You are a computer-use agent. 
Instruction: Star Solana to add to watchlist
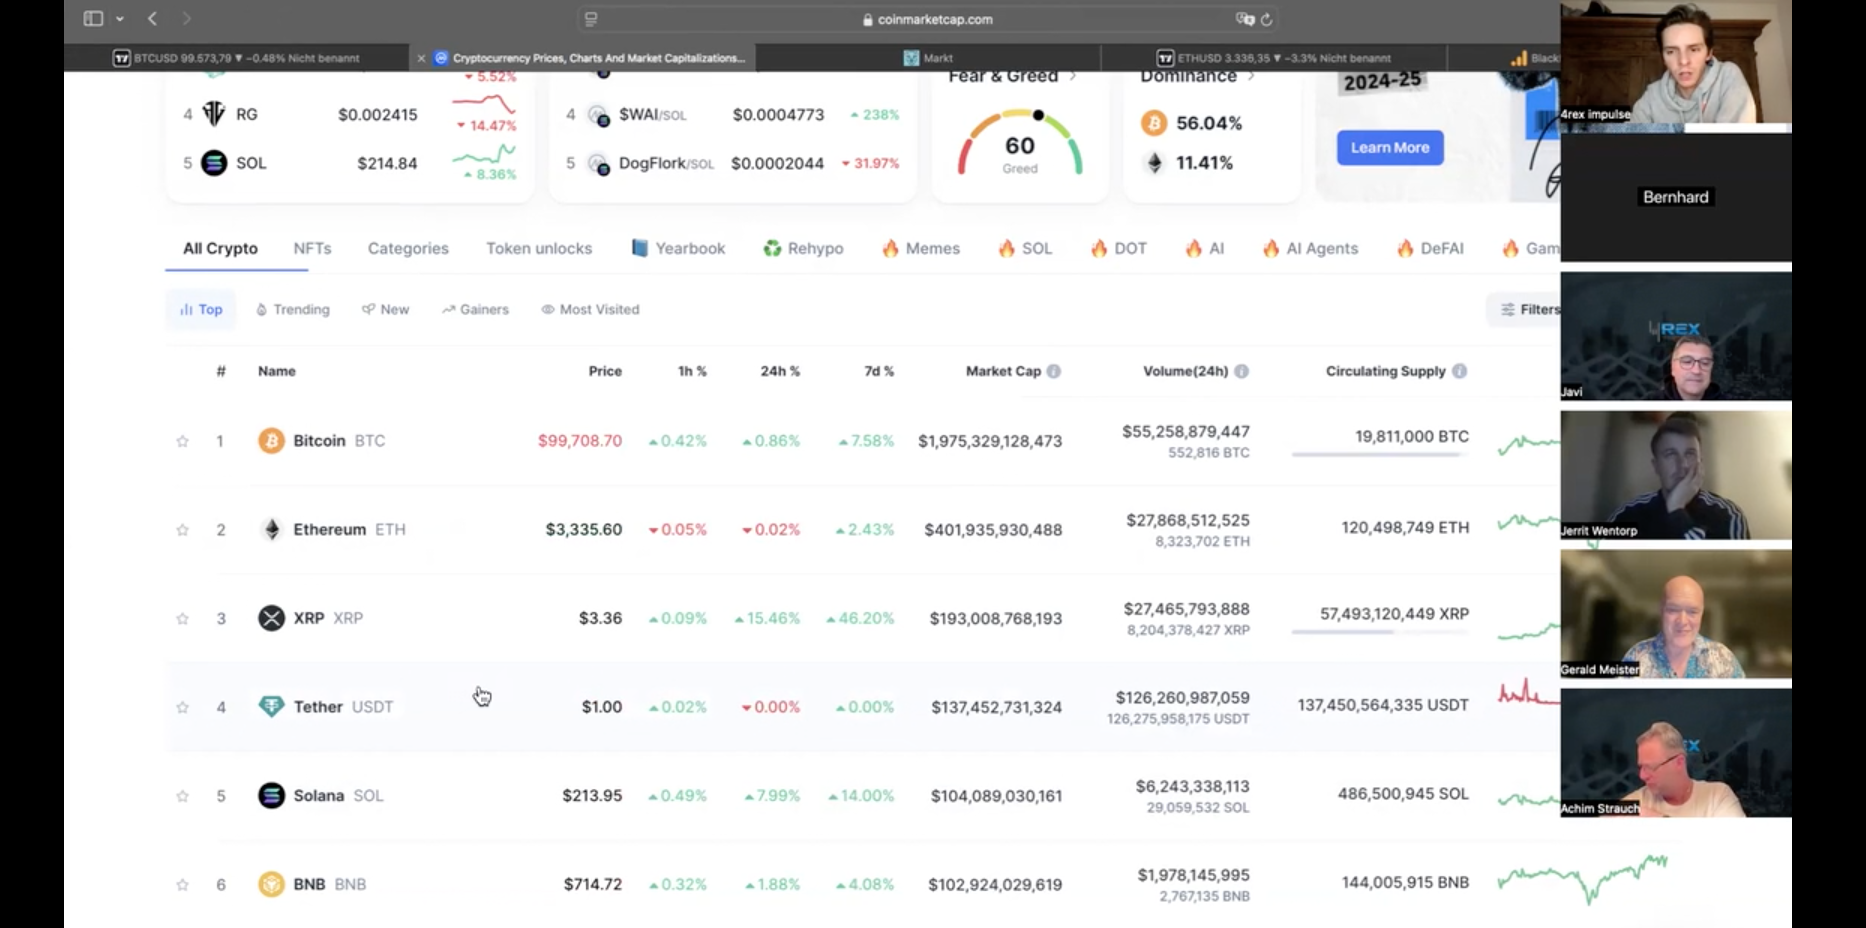(182, 796)
